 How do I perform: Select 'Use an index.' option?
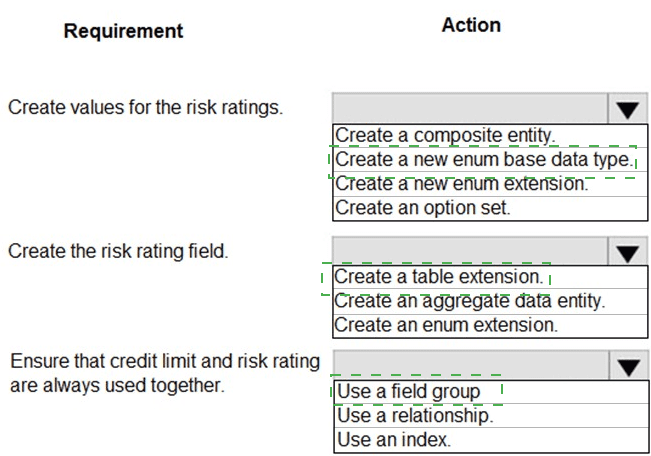[x=491, y=439]
